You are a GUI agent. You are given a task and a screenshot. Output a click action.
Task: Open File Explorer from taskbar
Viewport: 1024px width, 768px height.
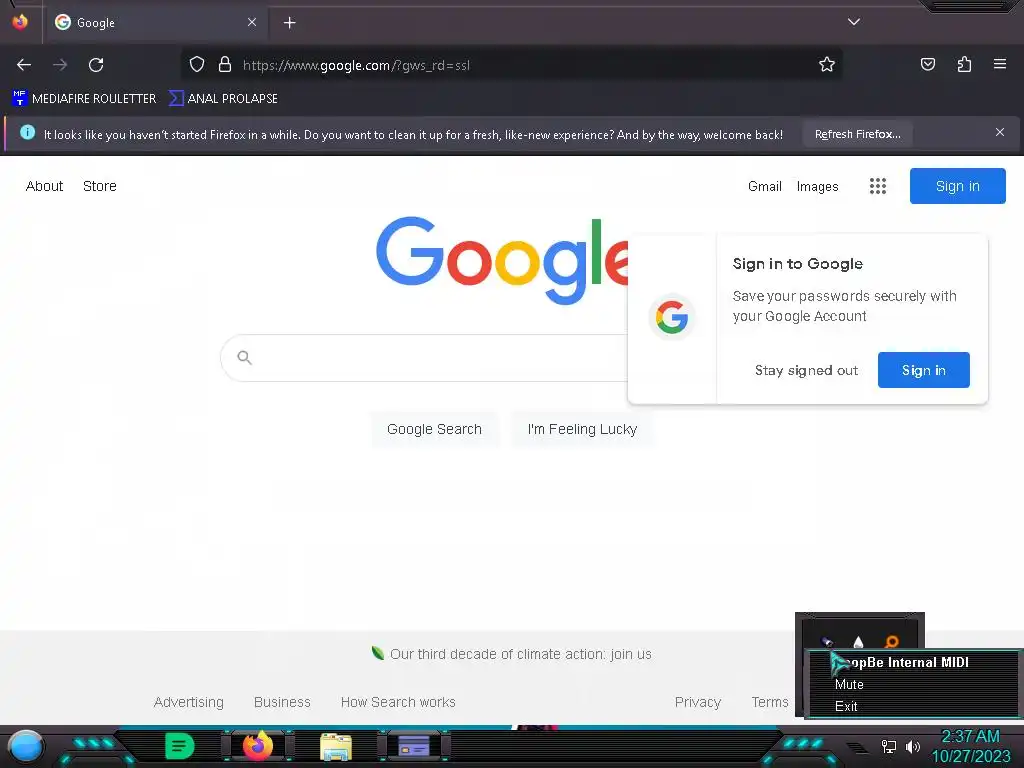(336, 746)
